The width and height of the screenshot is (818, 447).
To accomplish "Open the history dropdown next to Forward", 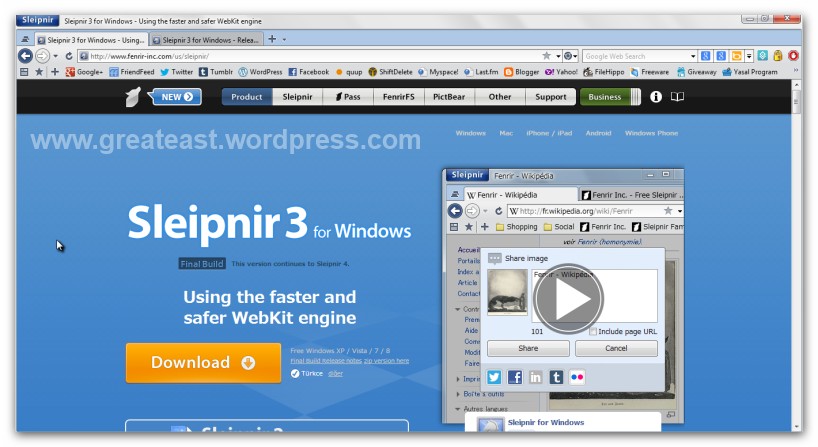I will click(56, 56).
